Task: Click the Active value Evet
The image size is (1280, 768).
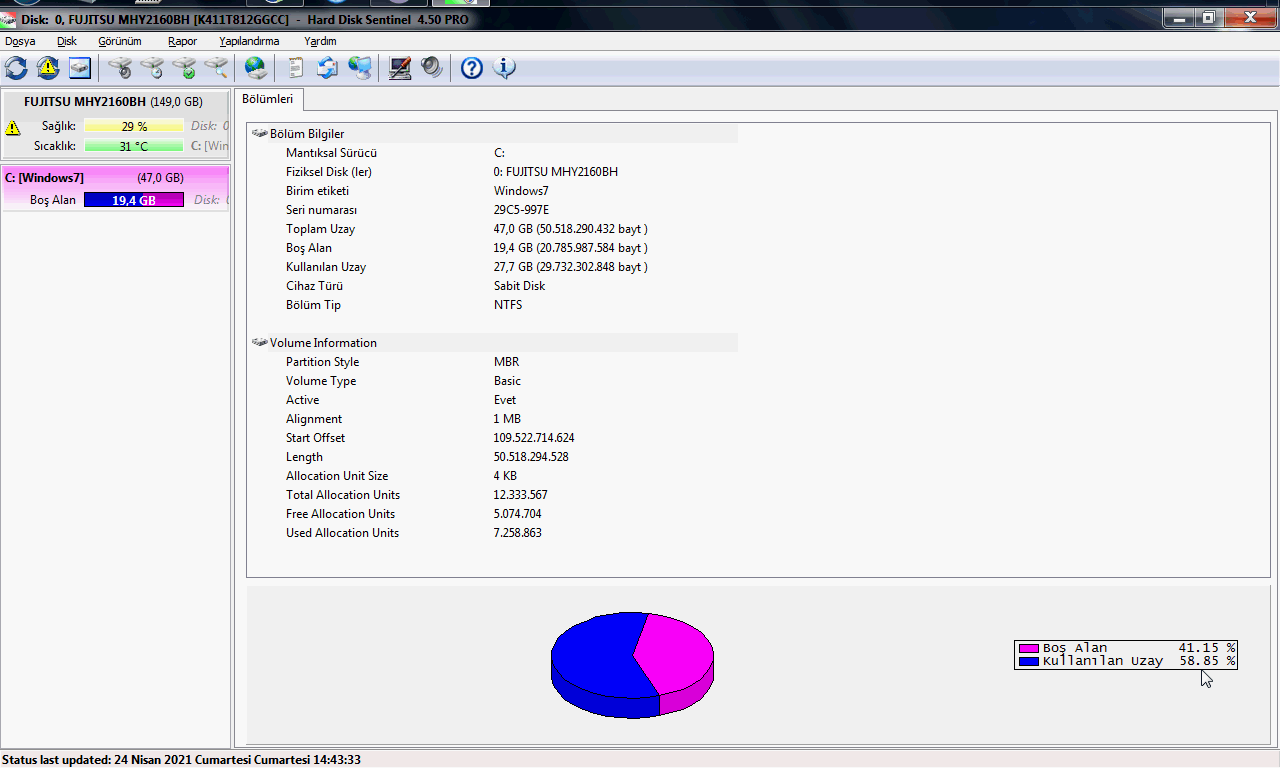Action: 505,400
